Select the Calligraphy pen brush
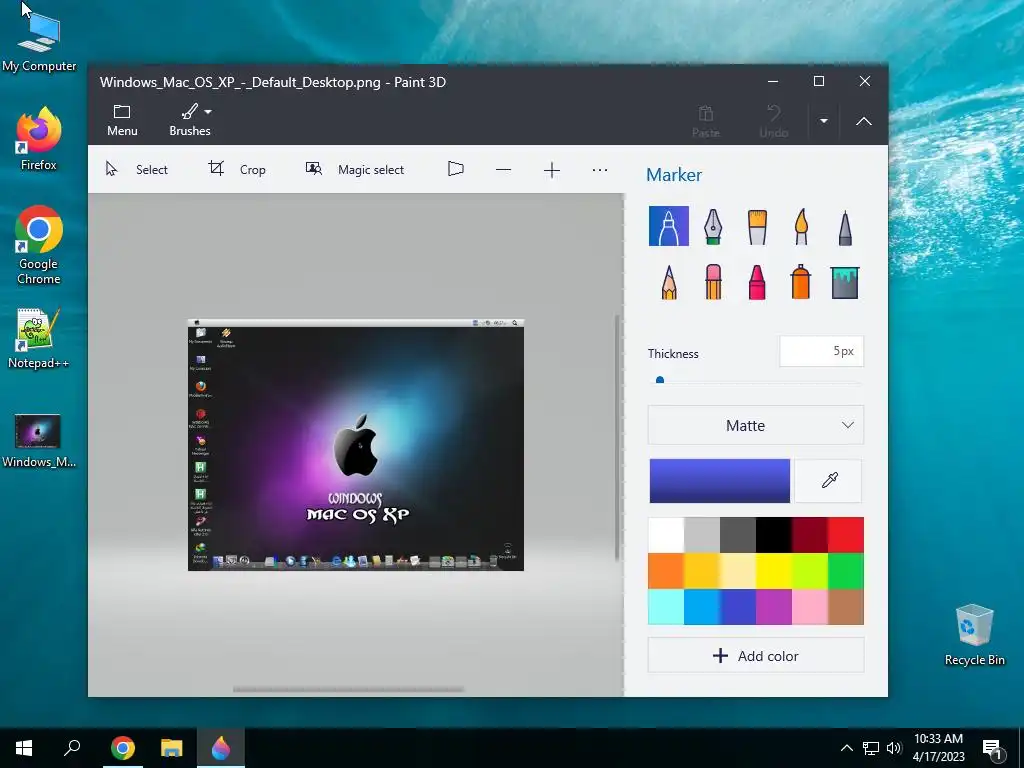The image size is (1024, 768). point(712,226)
